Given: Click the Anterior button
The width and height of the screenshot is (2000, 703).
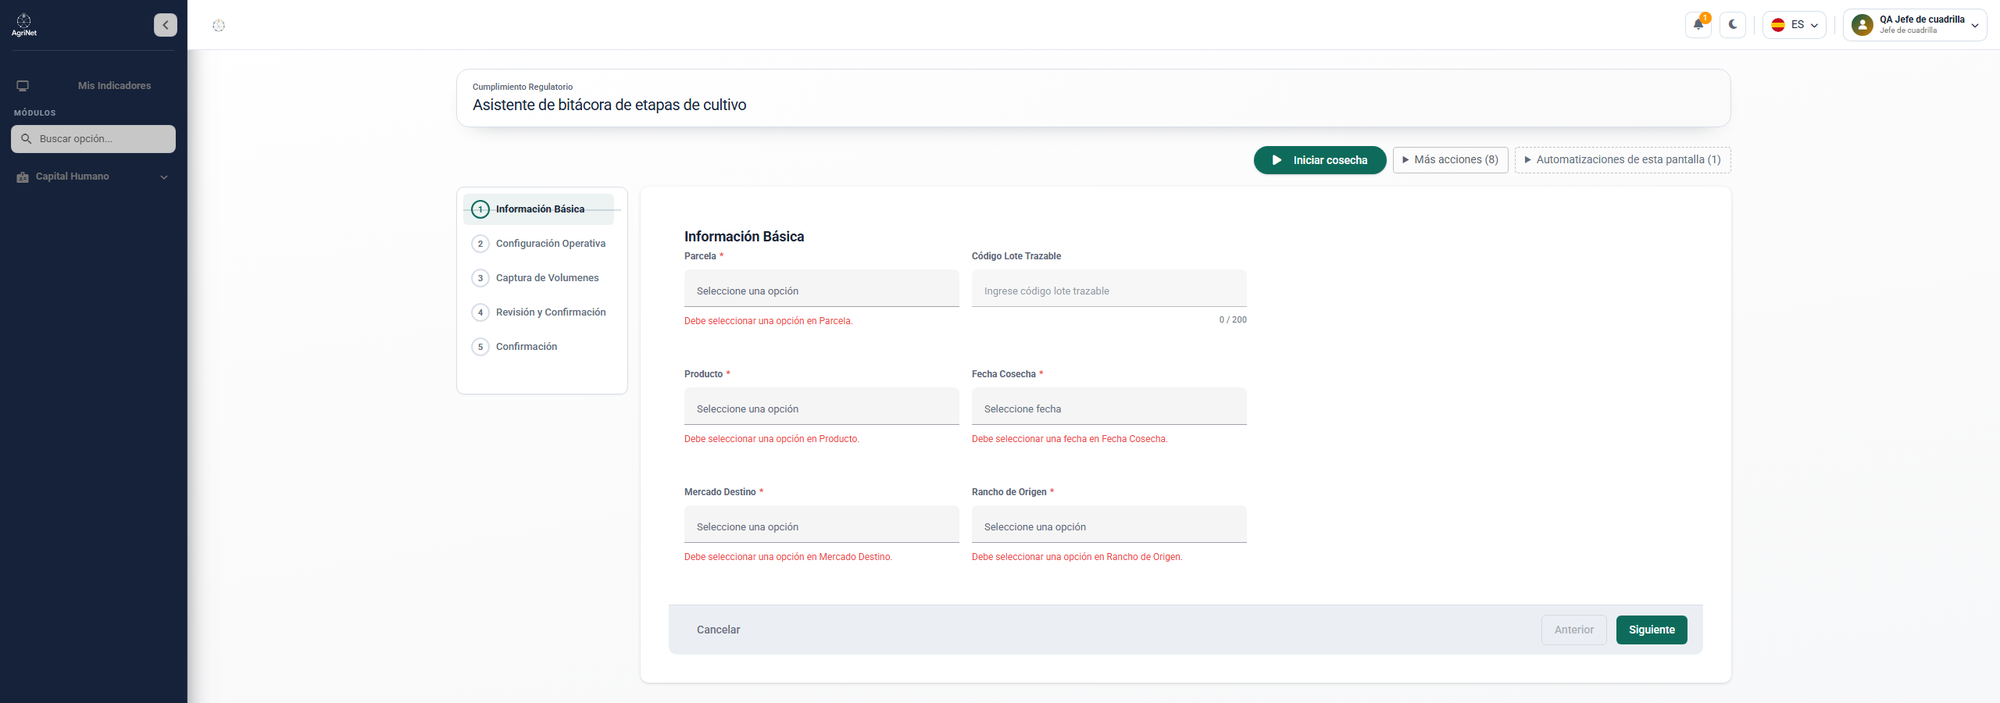Looking at the screenshot, I should point(1574,630).
